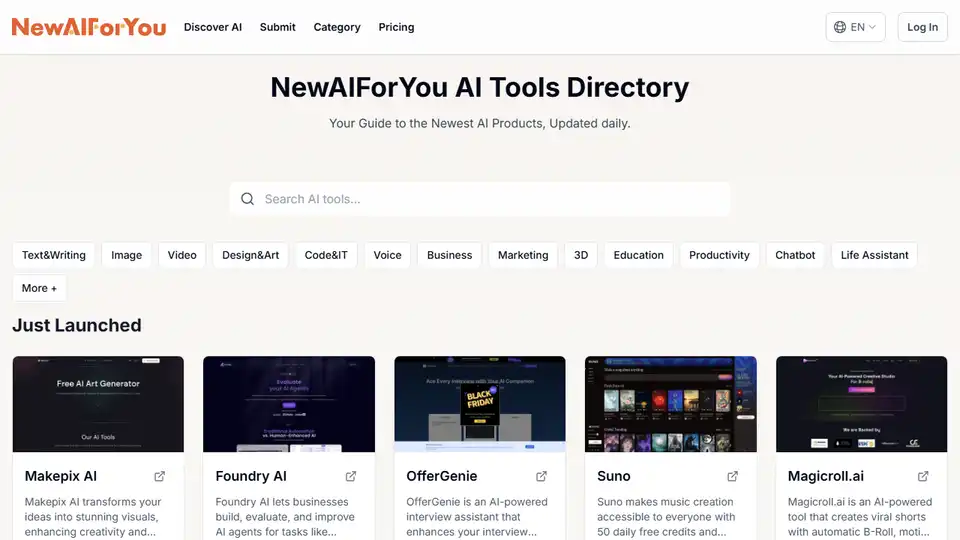
Task: Open OfferGenie preview thumbnail
Action: tap(480, 404)
